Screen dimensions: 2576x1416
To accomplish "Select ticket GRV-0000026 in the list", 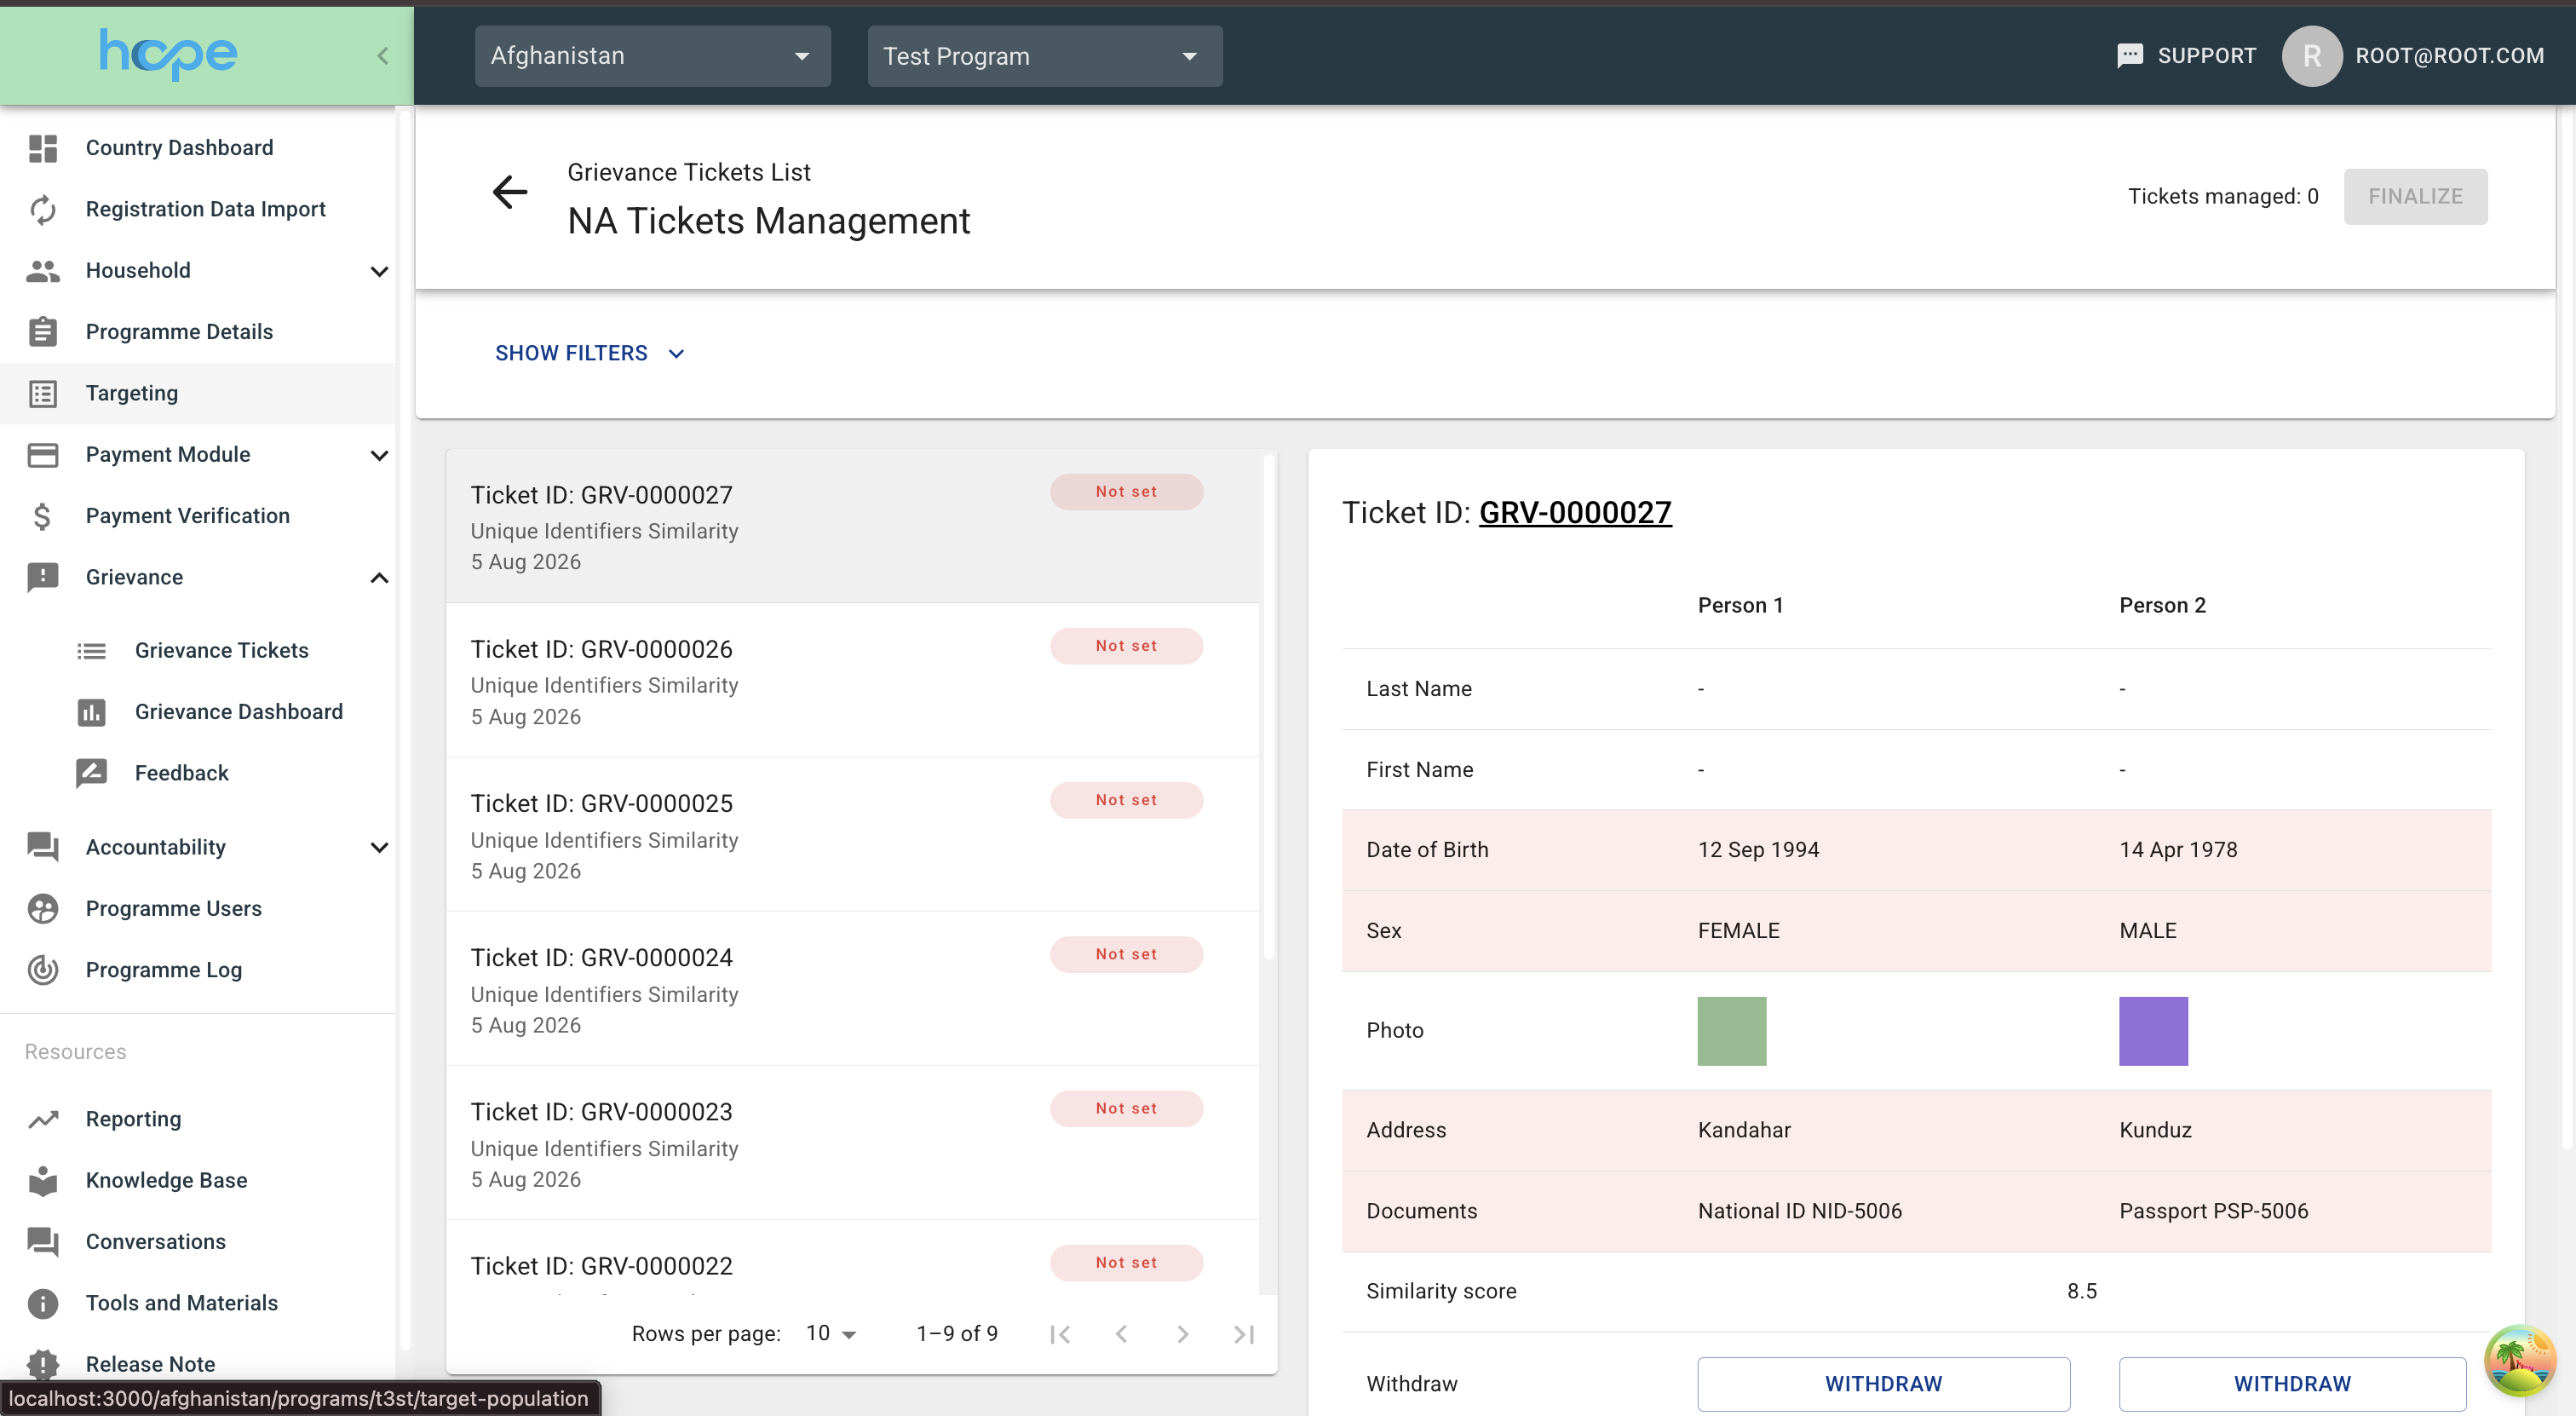I will tap(852, 681).
